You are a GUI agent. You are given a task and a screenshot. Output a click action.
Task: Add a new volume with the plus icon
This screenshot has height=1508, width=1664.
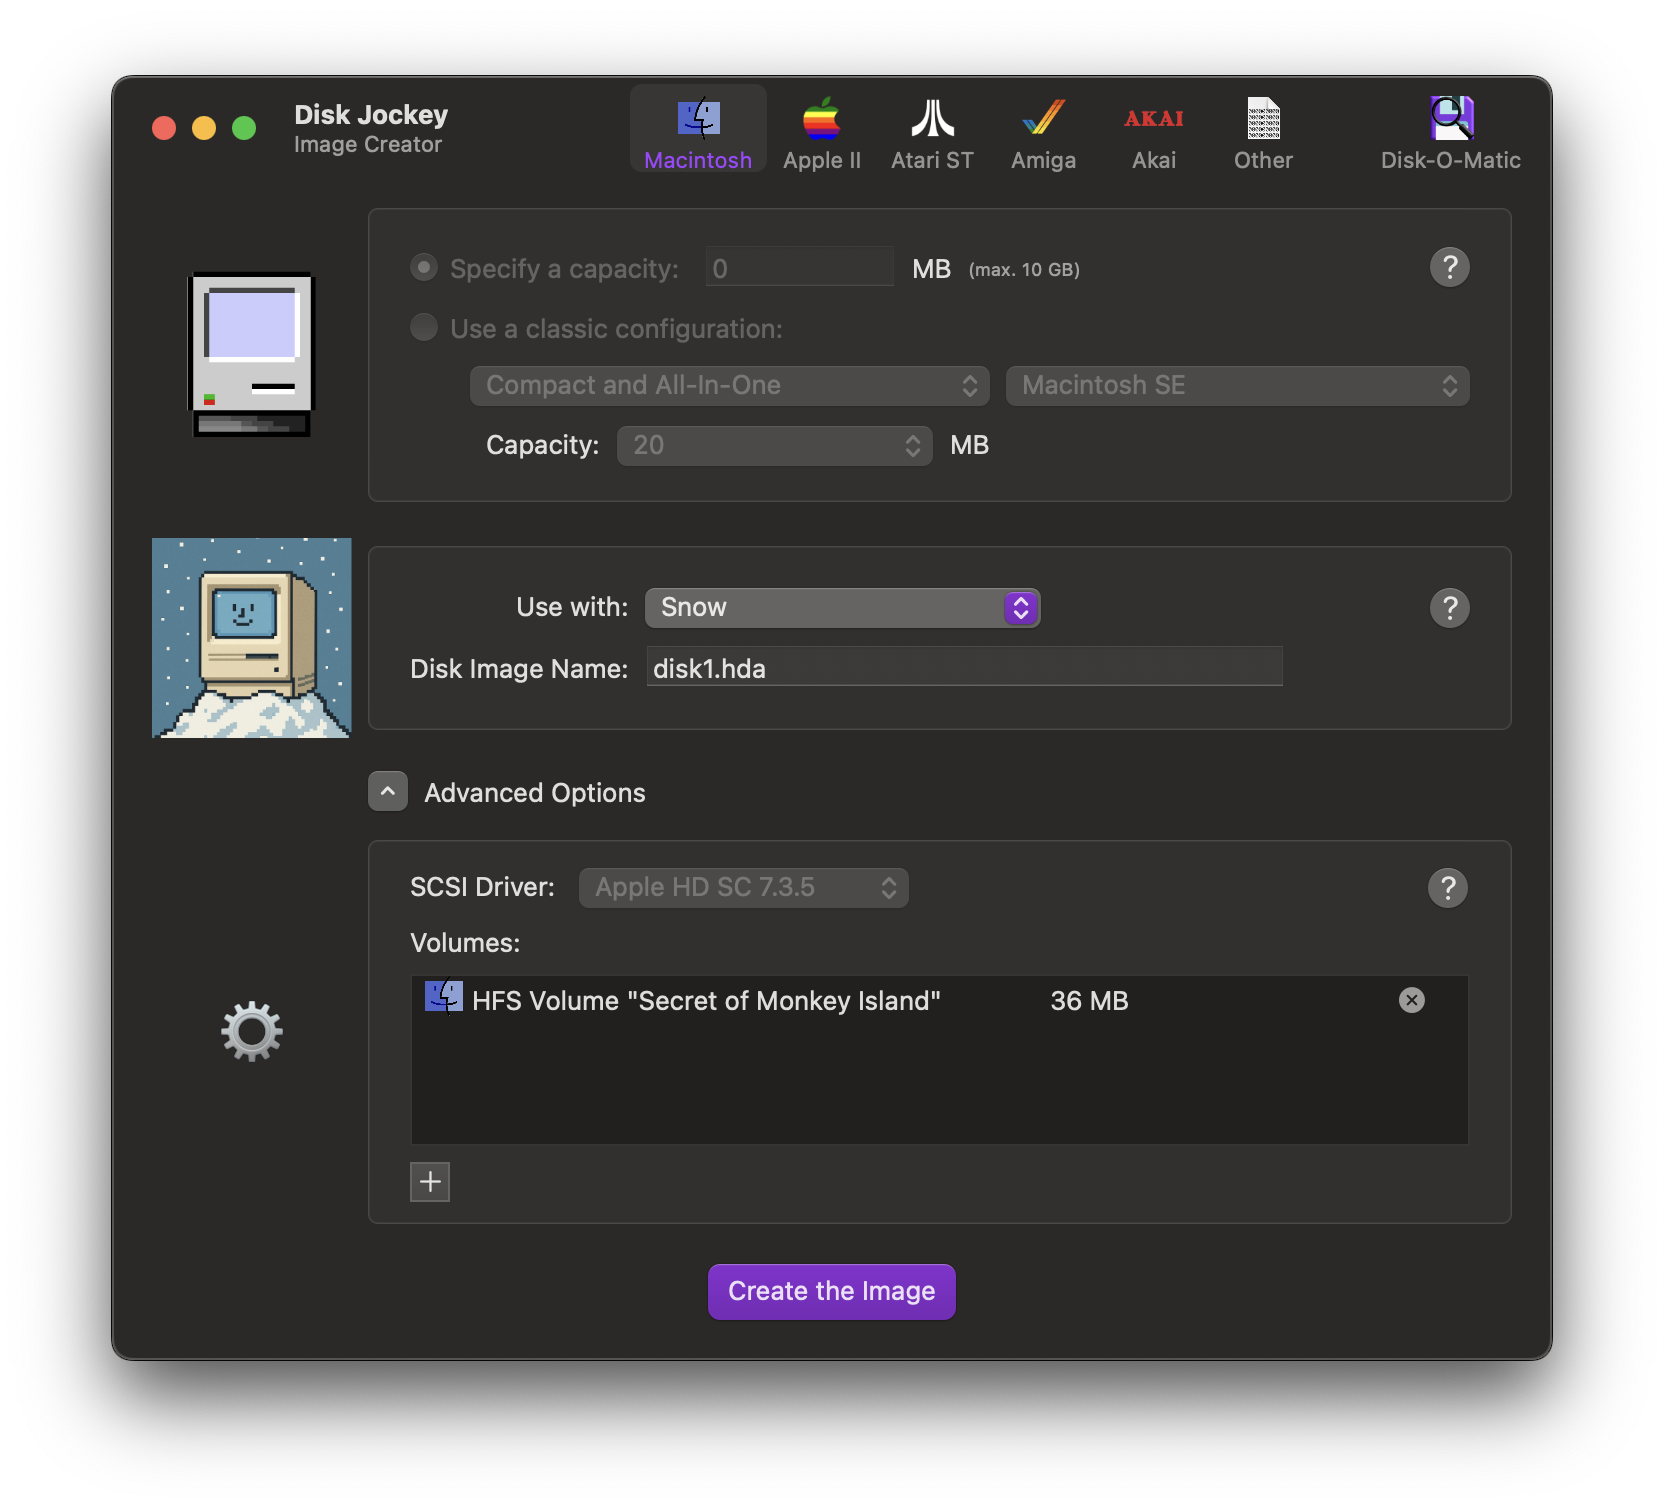(430, 1181)
